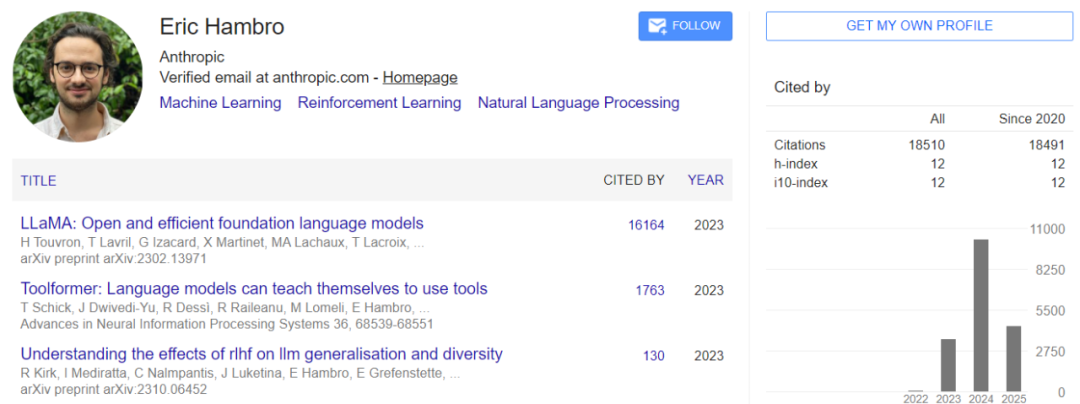The width and height of the screenshot is (1080, 404).
Task: Sort publications by Title column header
Action: point(38,181)
